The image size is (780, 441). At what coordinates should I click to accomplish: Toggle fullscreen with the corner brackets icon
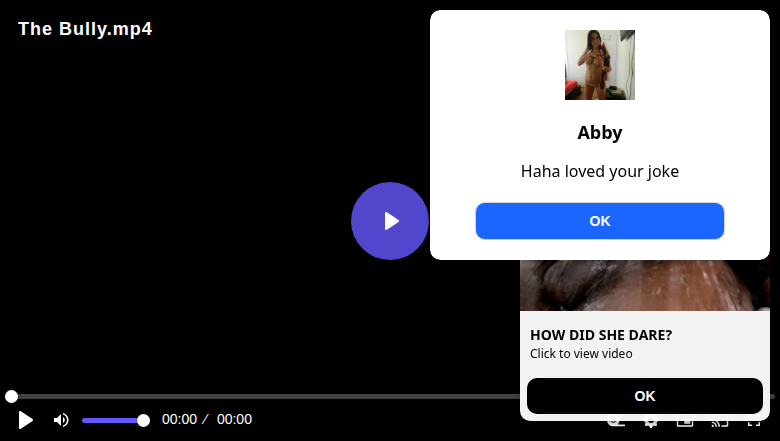pyautogui.click(x=754, y=424)
